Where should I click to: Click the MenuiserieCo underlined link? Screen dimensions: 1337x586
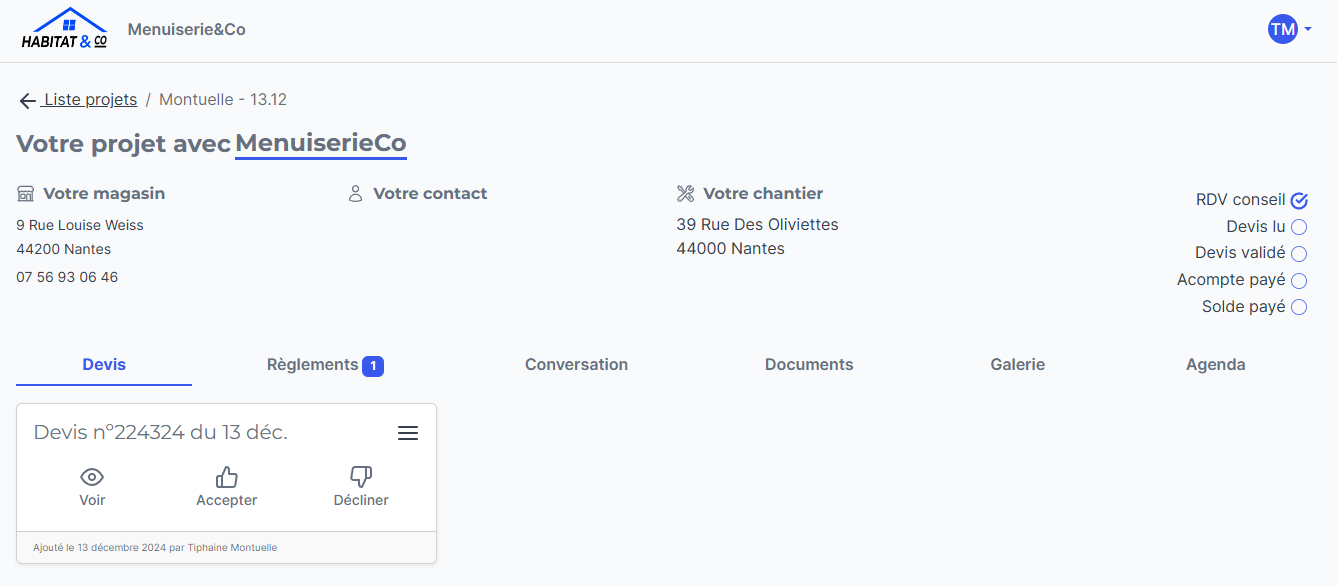click(321, 144)
